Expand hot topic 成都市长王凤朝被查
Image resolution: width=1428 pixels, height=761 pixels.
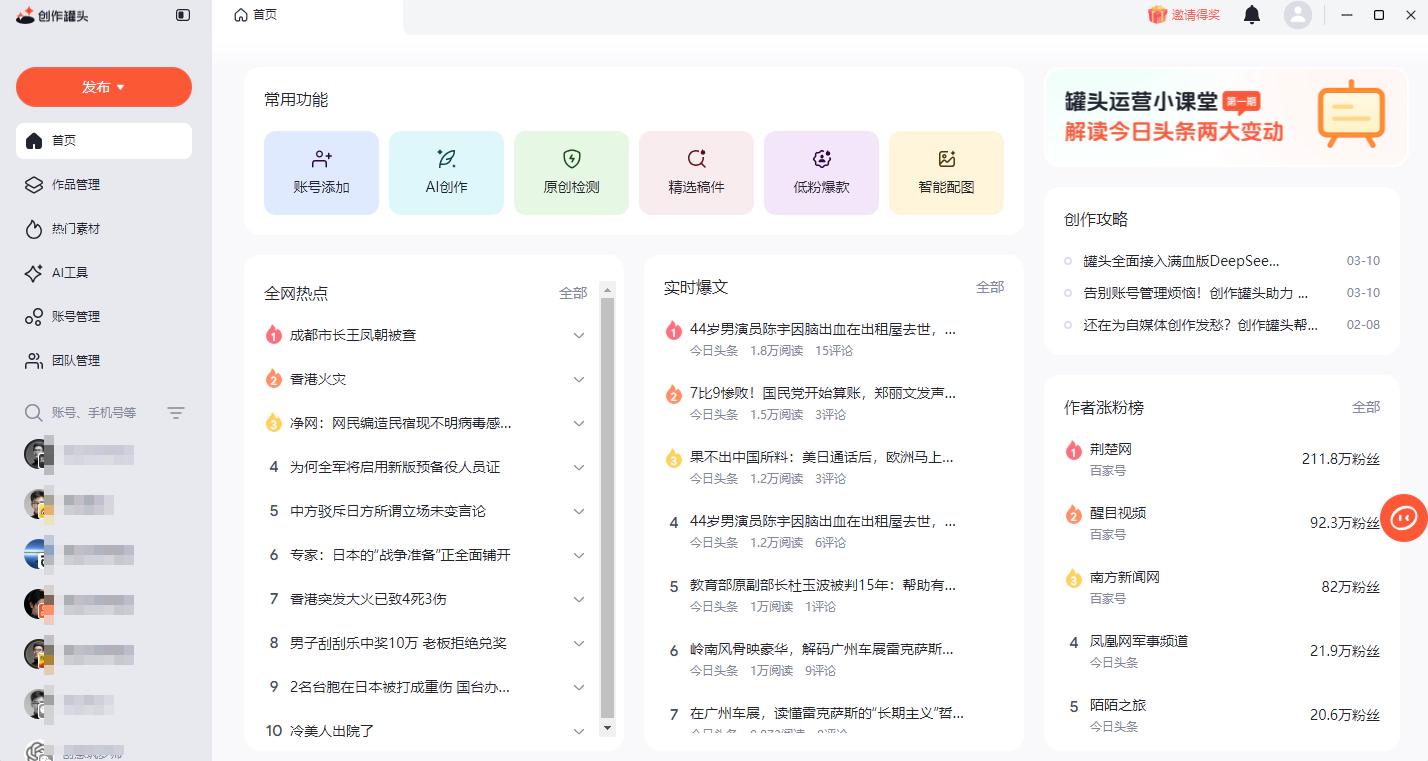[x=579, y=336]
